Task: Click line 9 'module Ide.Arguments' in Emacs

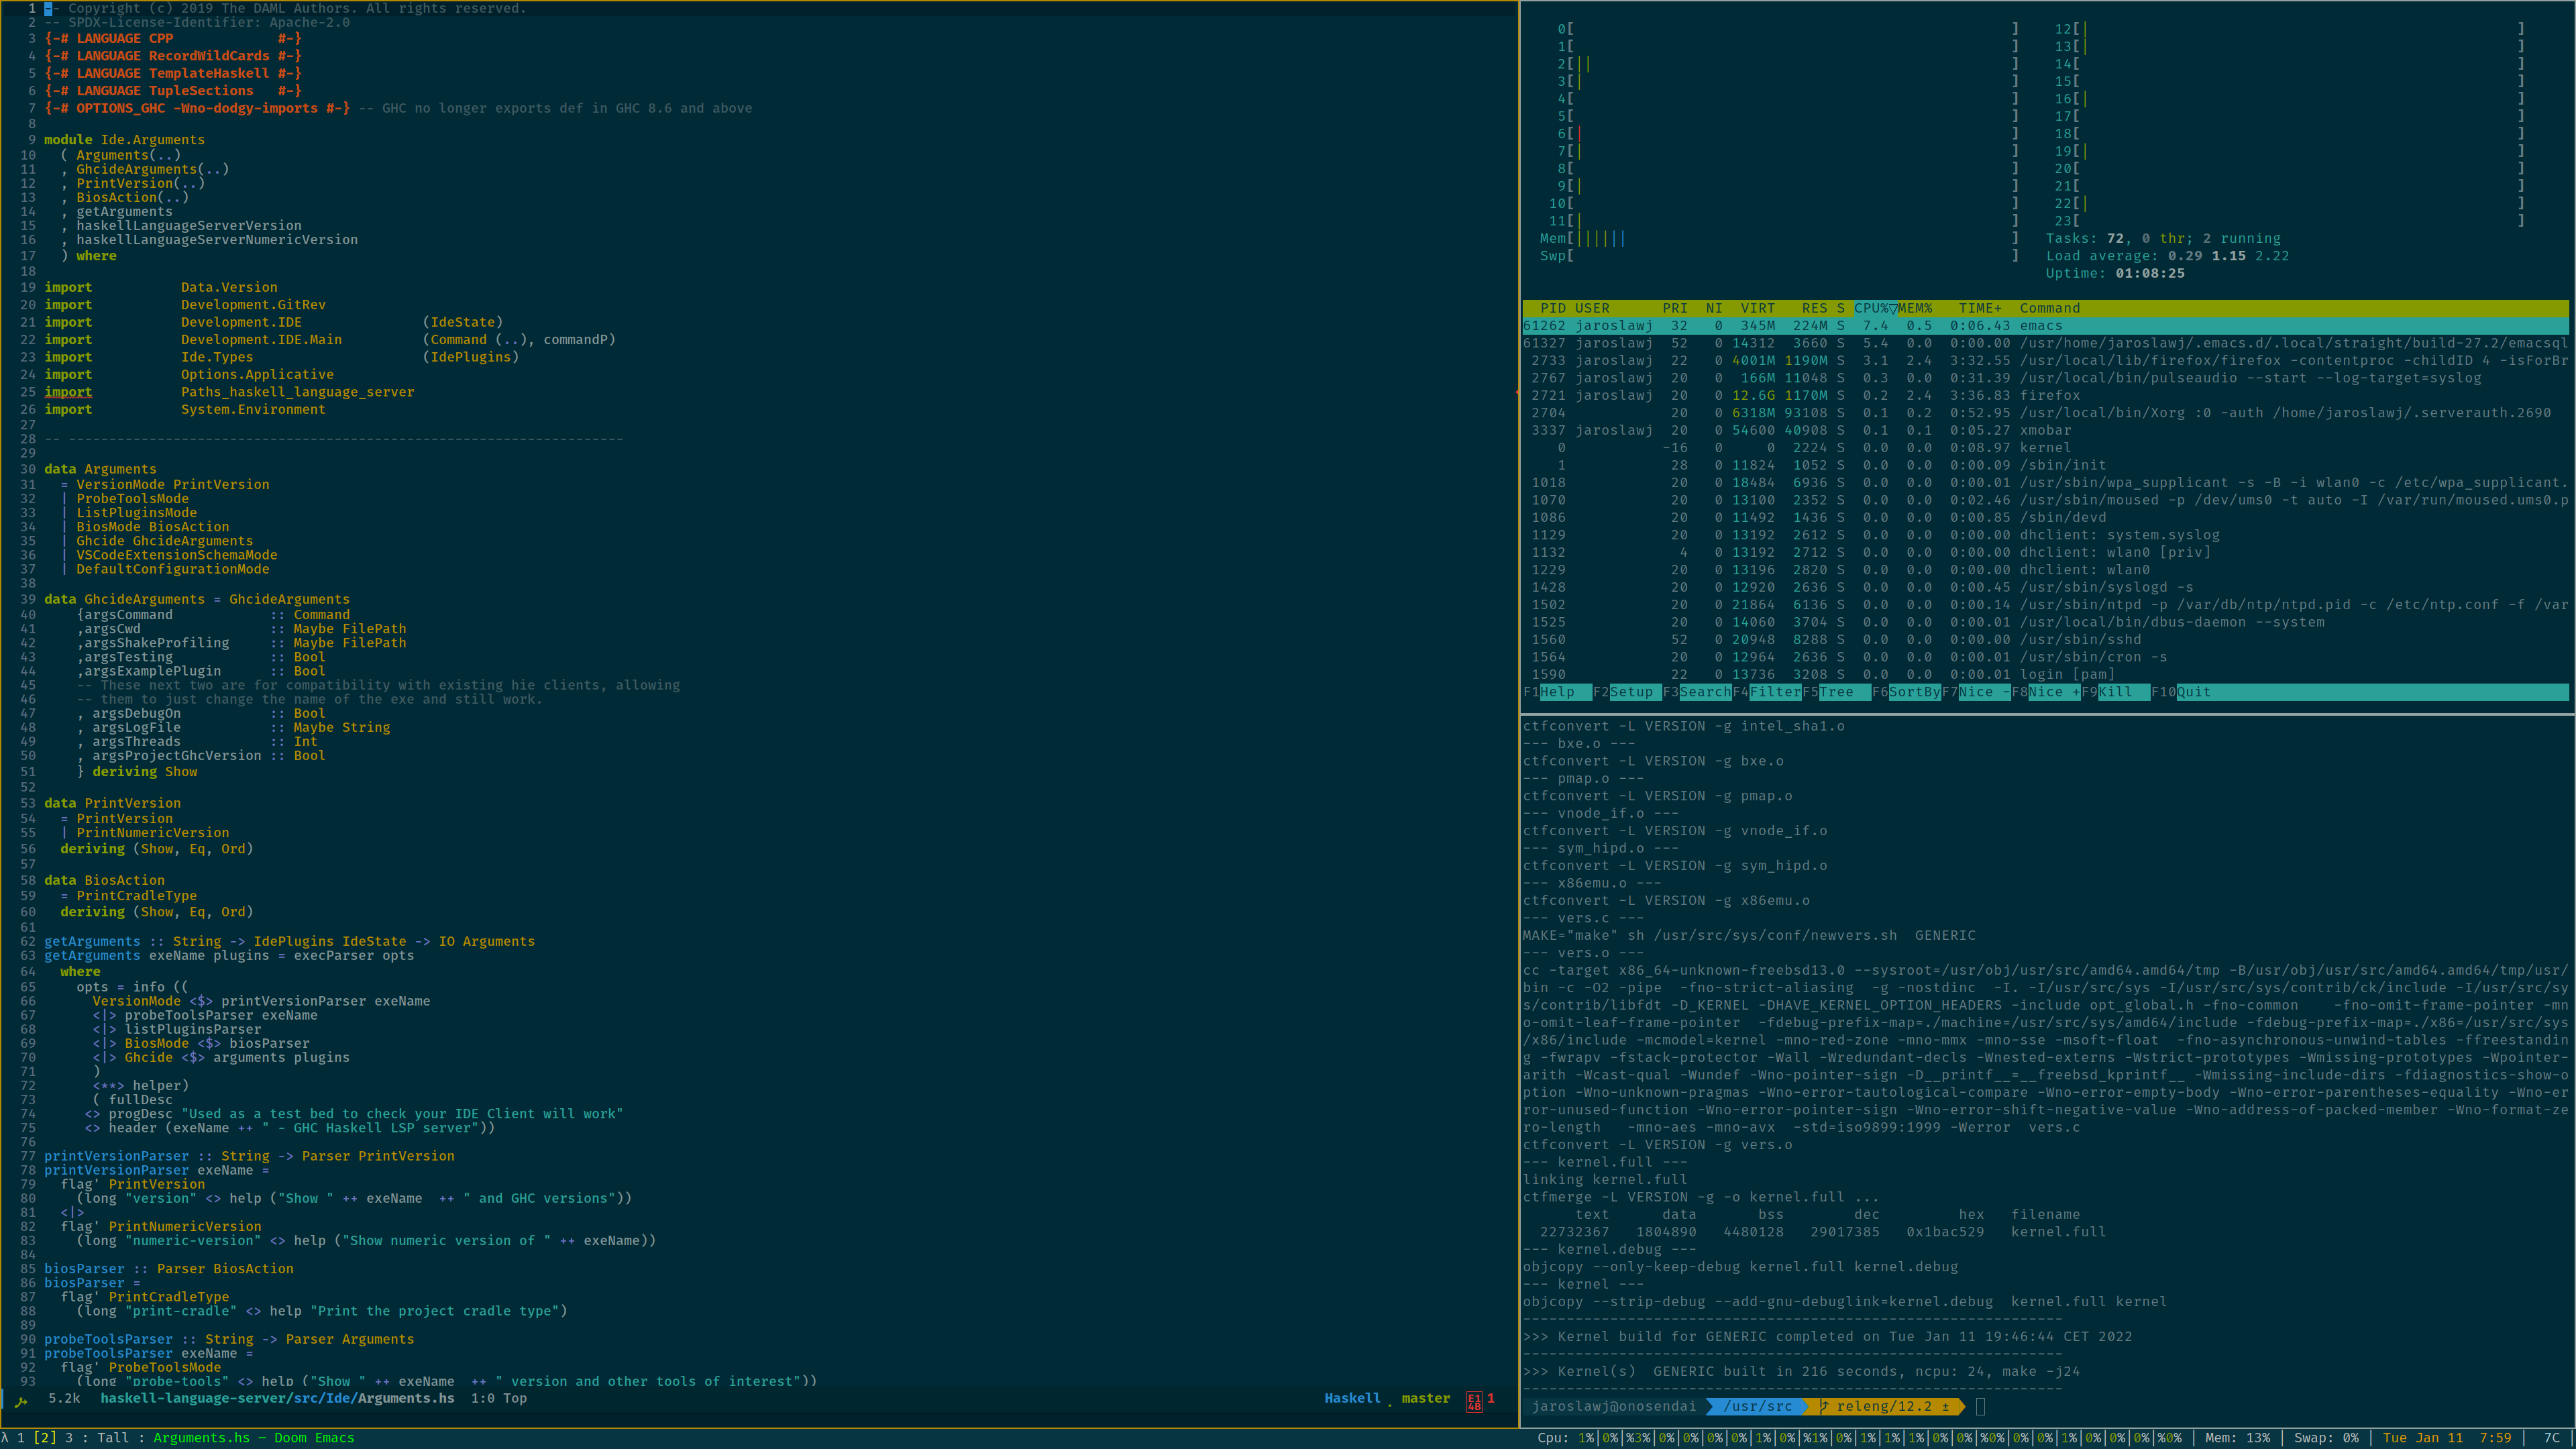Action: 124,140
